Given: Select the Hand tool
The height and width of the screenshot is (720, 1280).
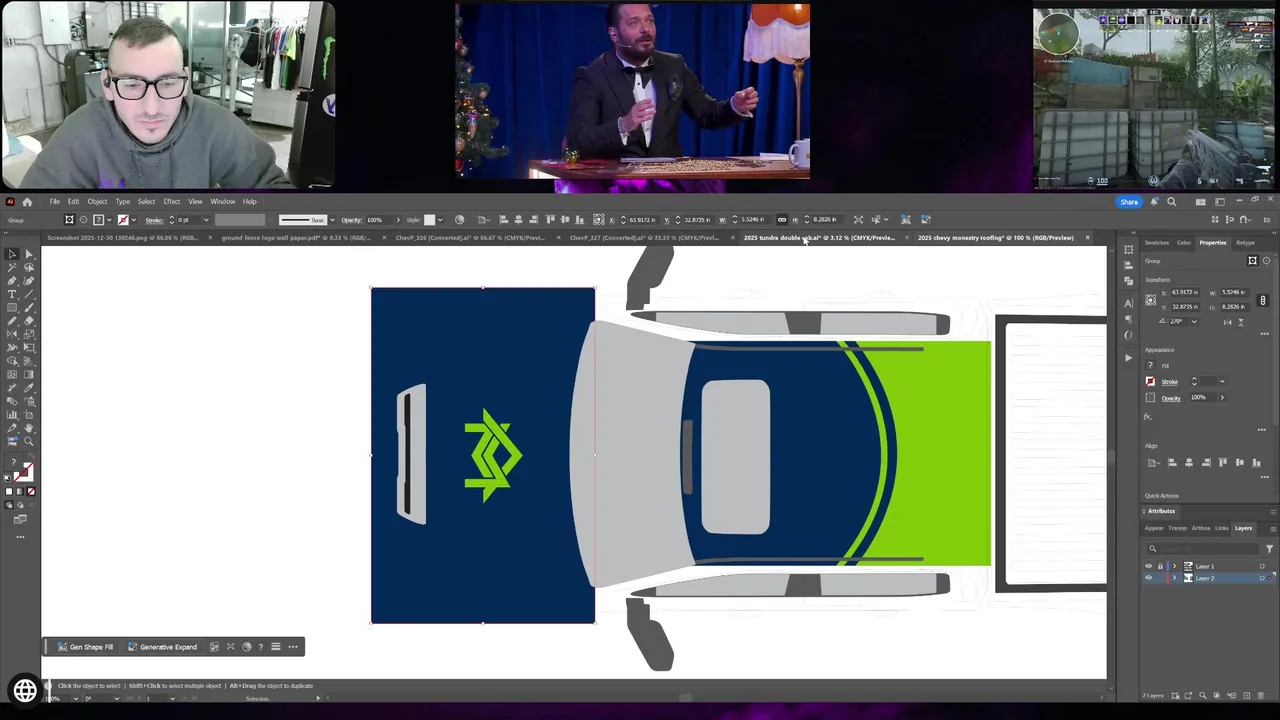Looking at the screenshot, I should click(x=28, y=427).
